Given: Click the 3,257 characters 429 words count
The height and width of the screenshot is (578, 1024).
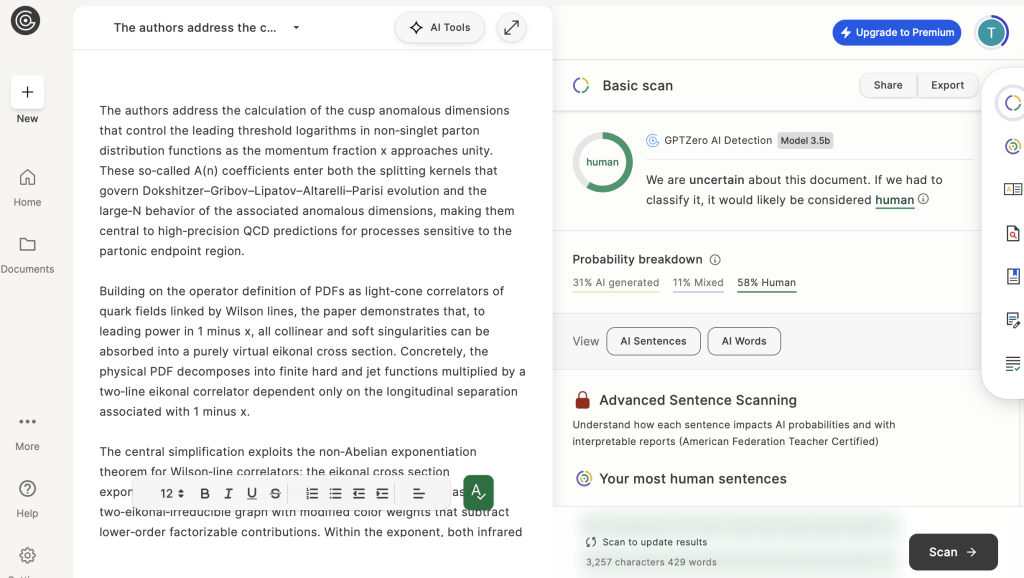Looking at the screenshot, I should (x=651, y=562).
